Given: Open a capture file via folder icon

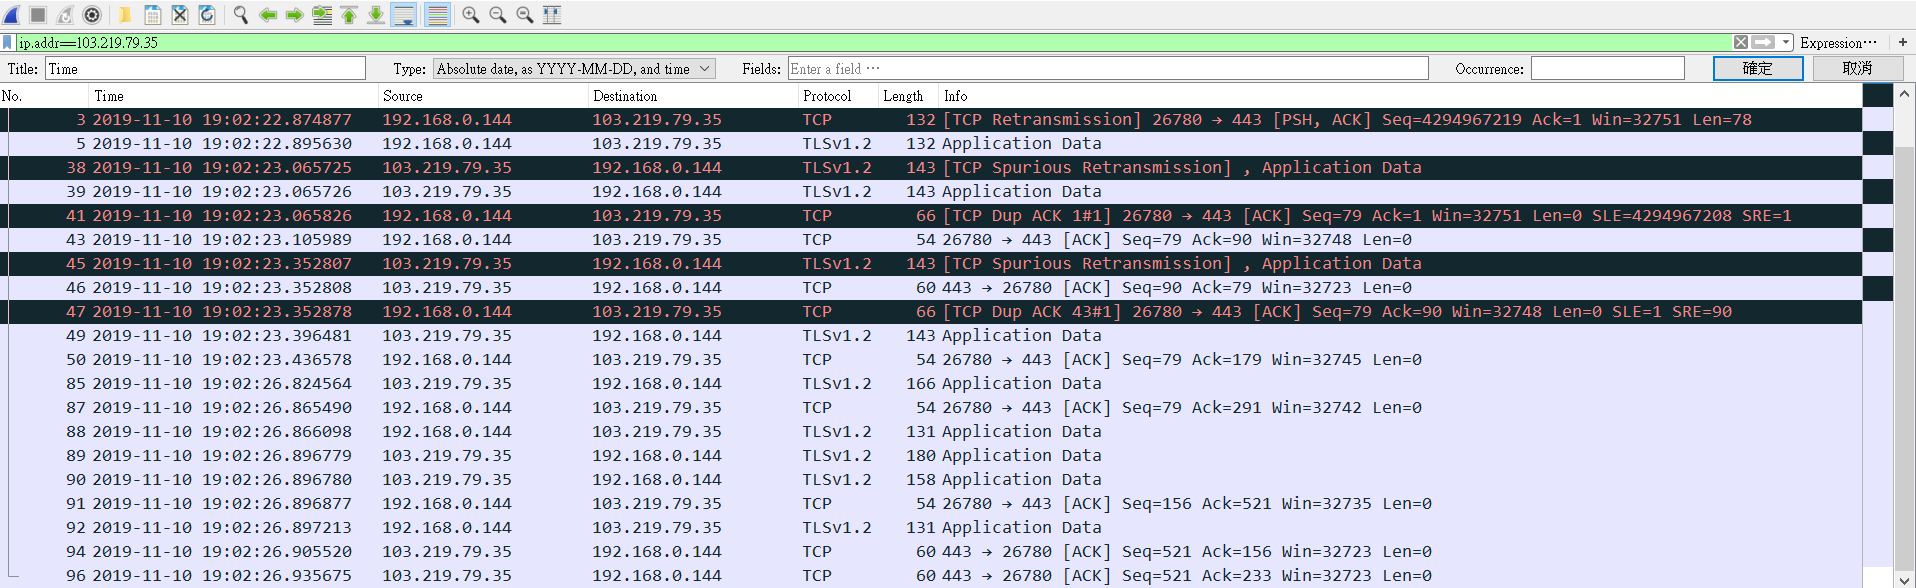Looking at the screenshot, I should [126, 15].
